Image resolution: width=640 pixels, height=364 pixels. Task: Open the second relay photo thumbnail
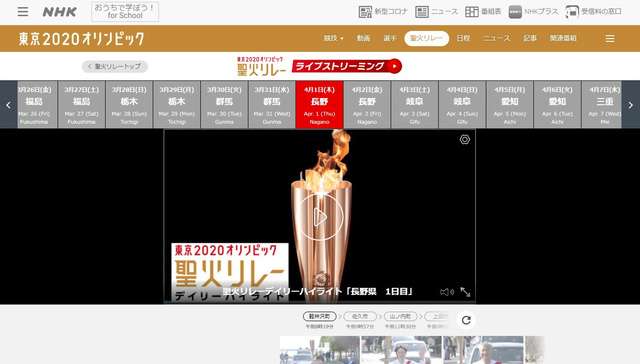(401, 350)
